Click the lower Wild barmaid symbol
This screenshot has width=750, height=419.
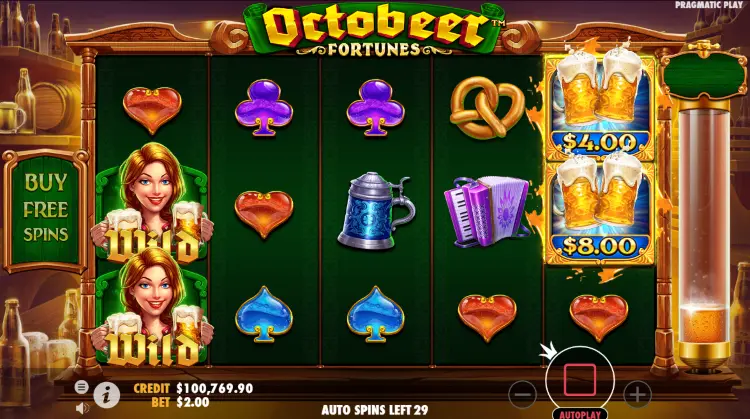(152, 309)
